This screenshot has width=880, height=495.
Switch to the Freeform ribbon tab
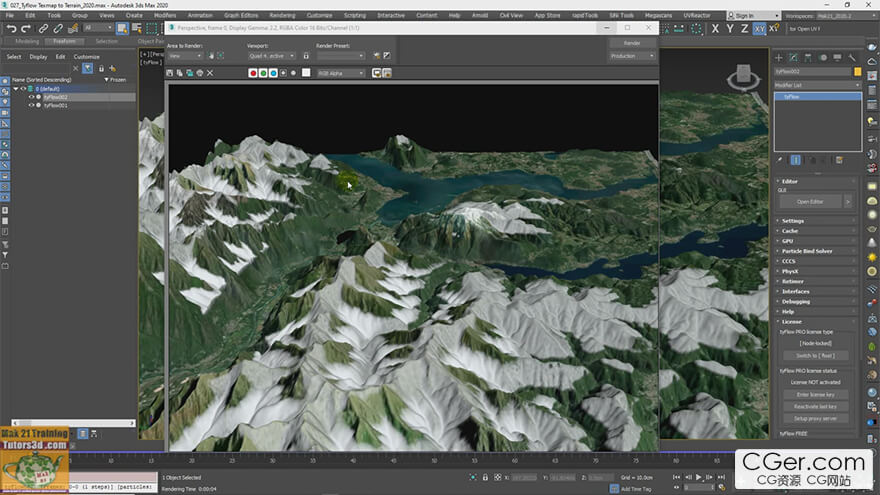(x=64, y=41)
